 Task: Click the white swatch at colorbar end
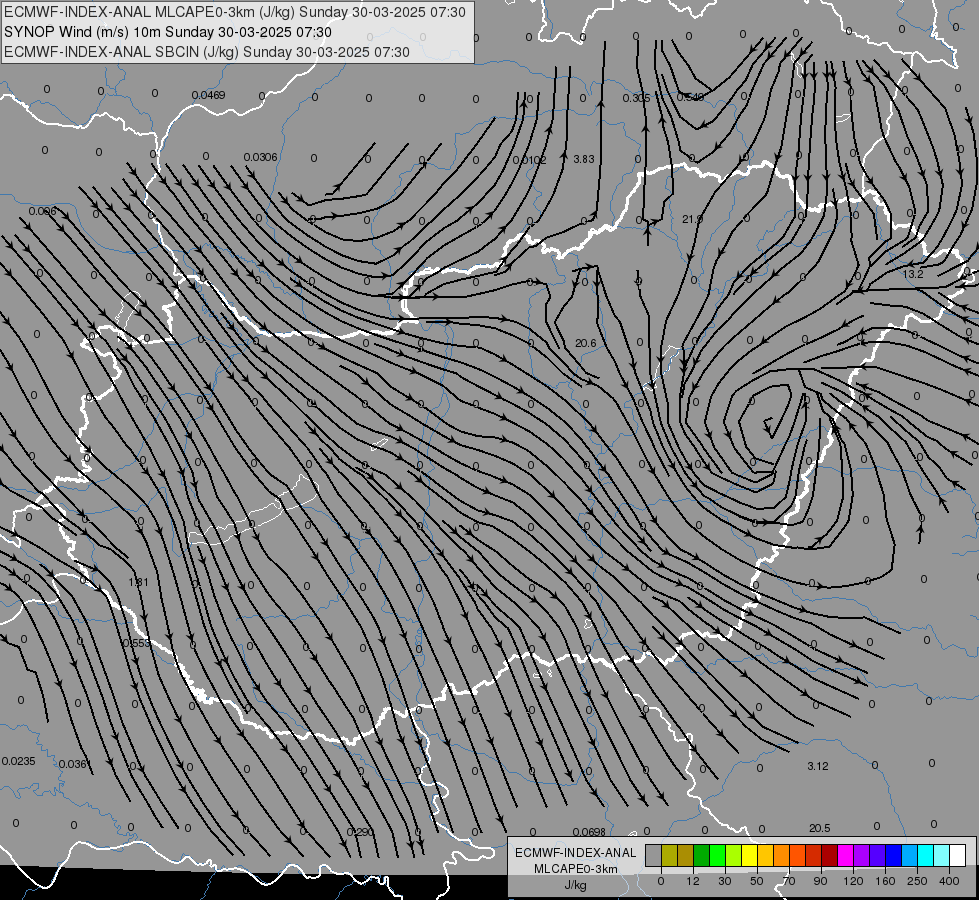coord(958,855)
